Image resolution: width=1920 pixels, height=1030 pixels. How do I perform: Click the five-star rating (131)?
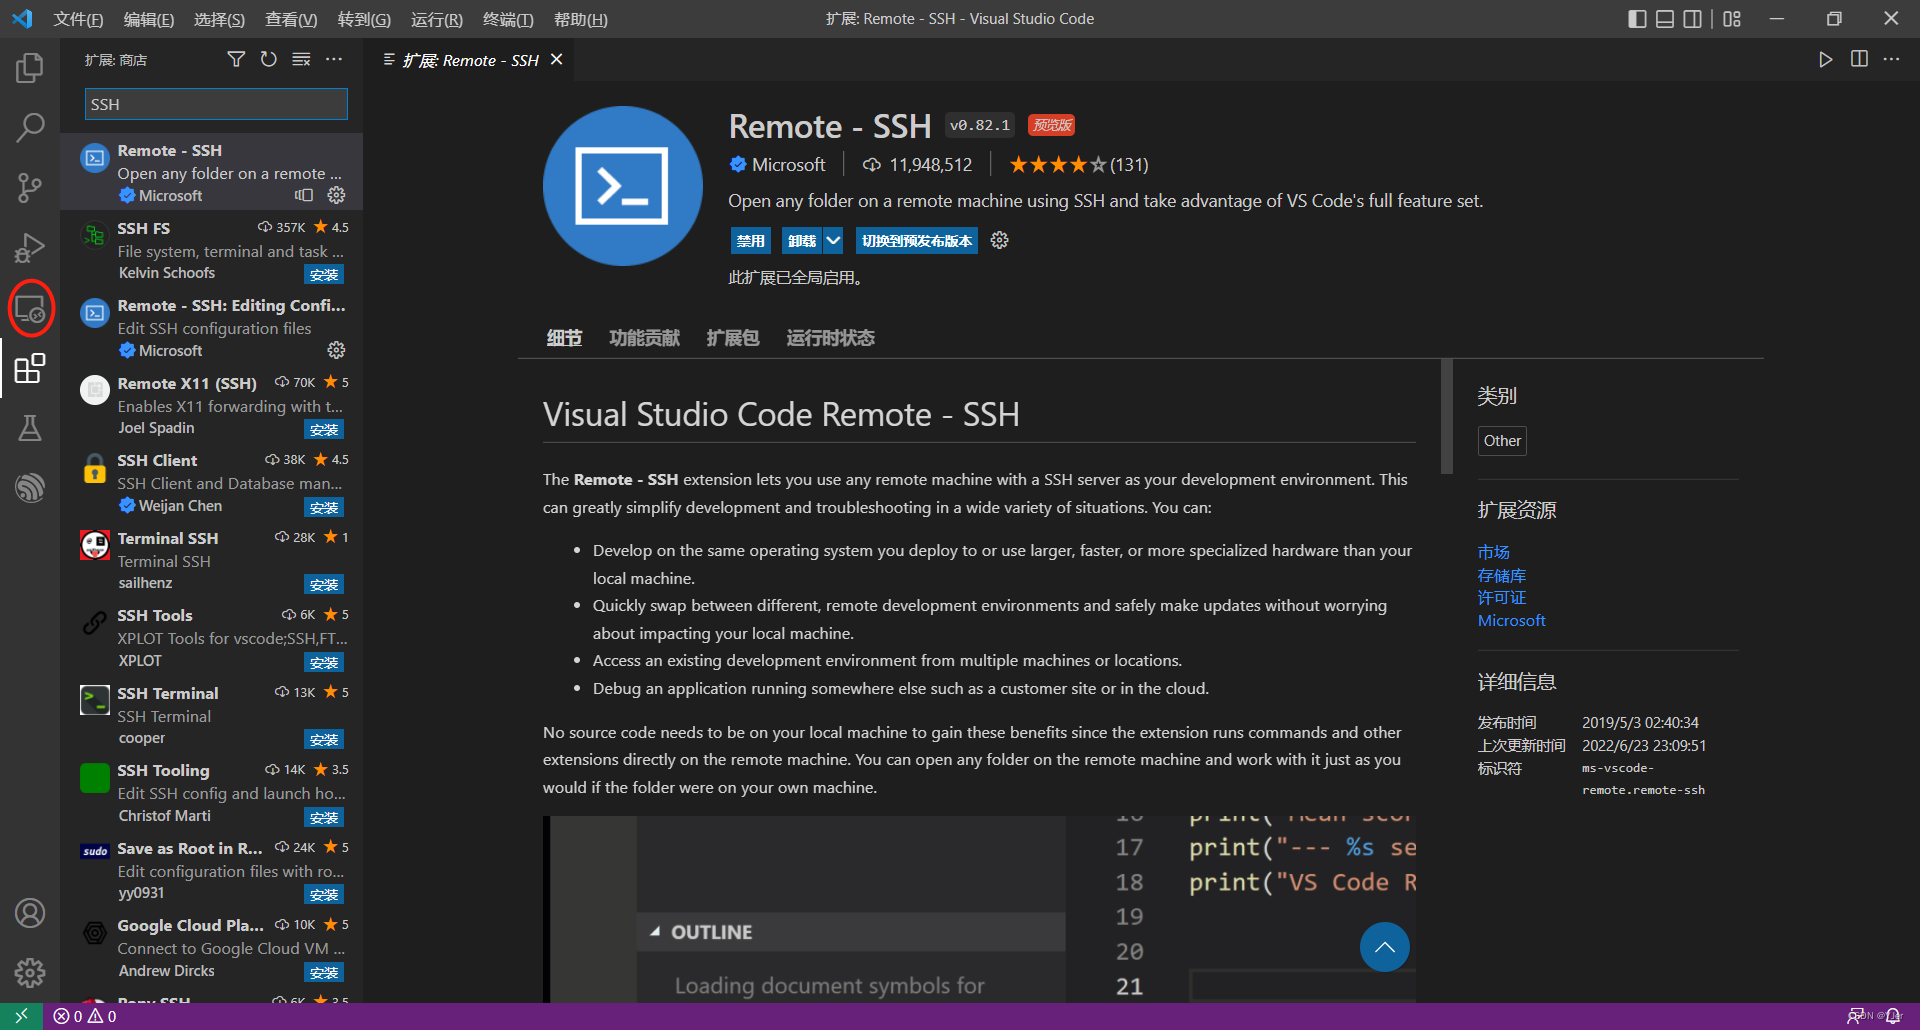point(1078,164)
